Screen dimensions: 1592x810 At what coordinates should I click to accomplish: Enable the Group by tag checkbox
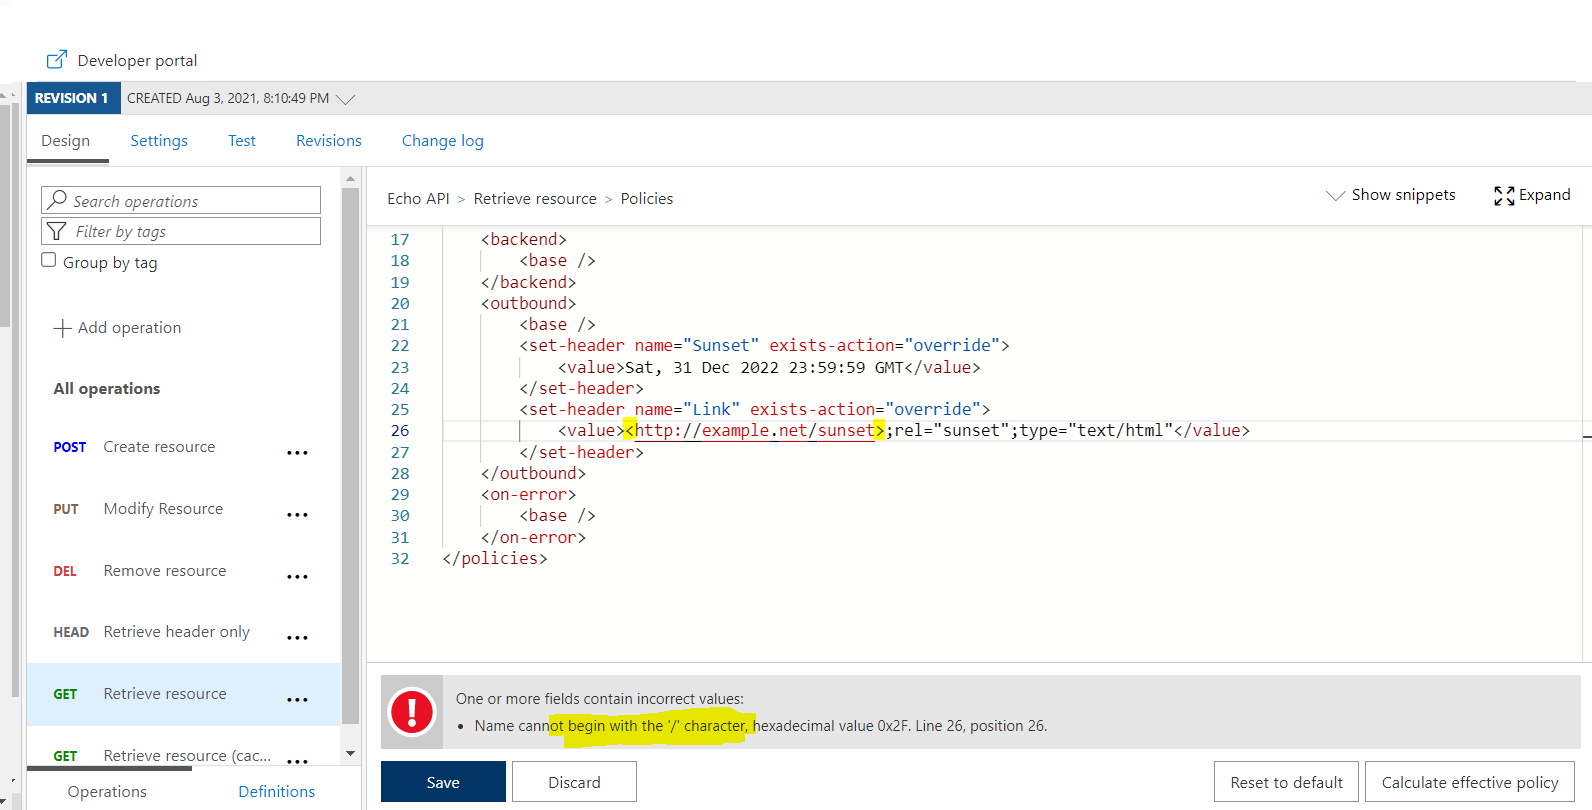(x=48, y=260)
